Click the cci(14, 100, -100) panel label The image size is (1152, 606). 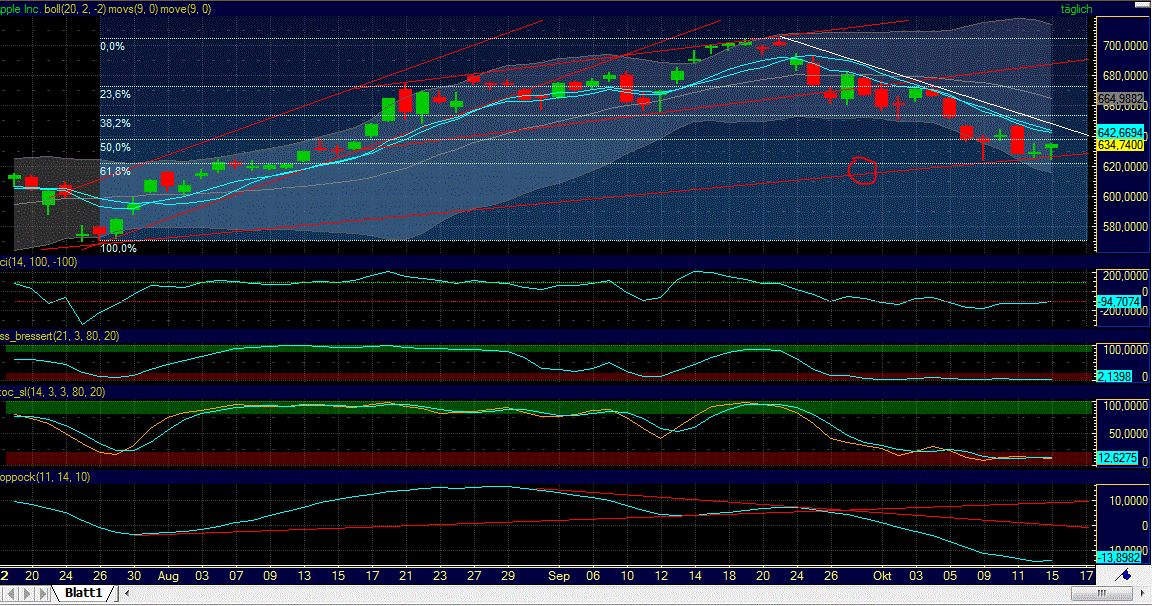coord(38,262)
